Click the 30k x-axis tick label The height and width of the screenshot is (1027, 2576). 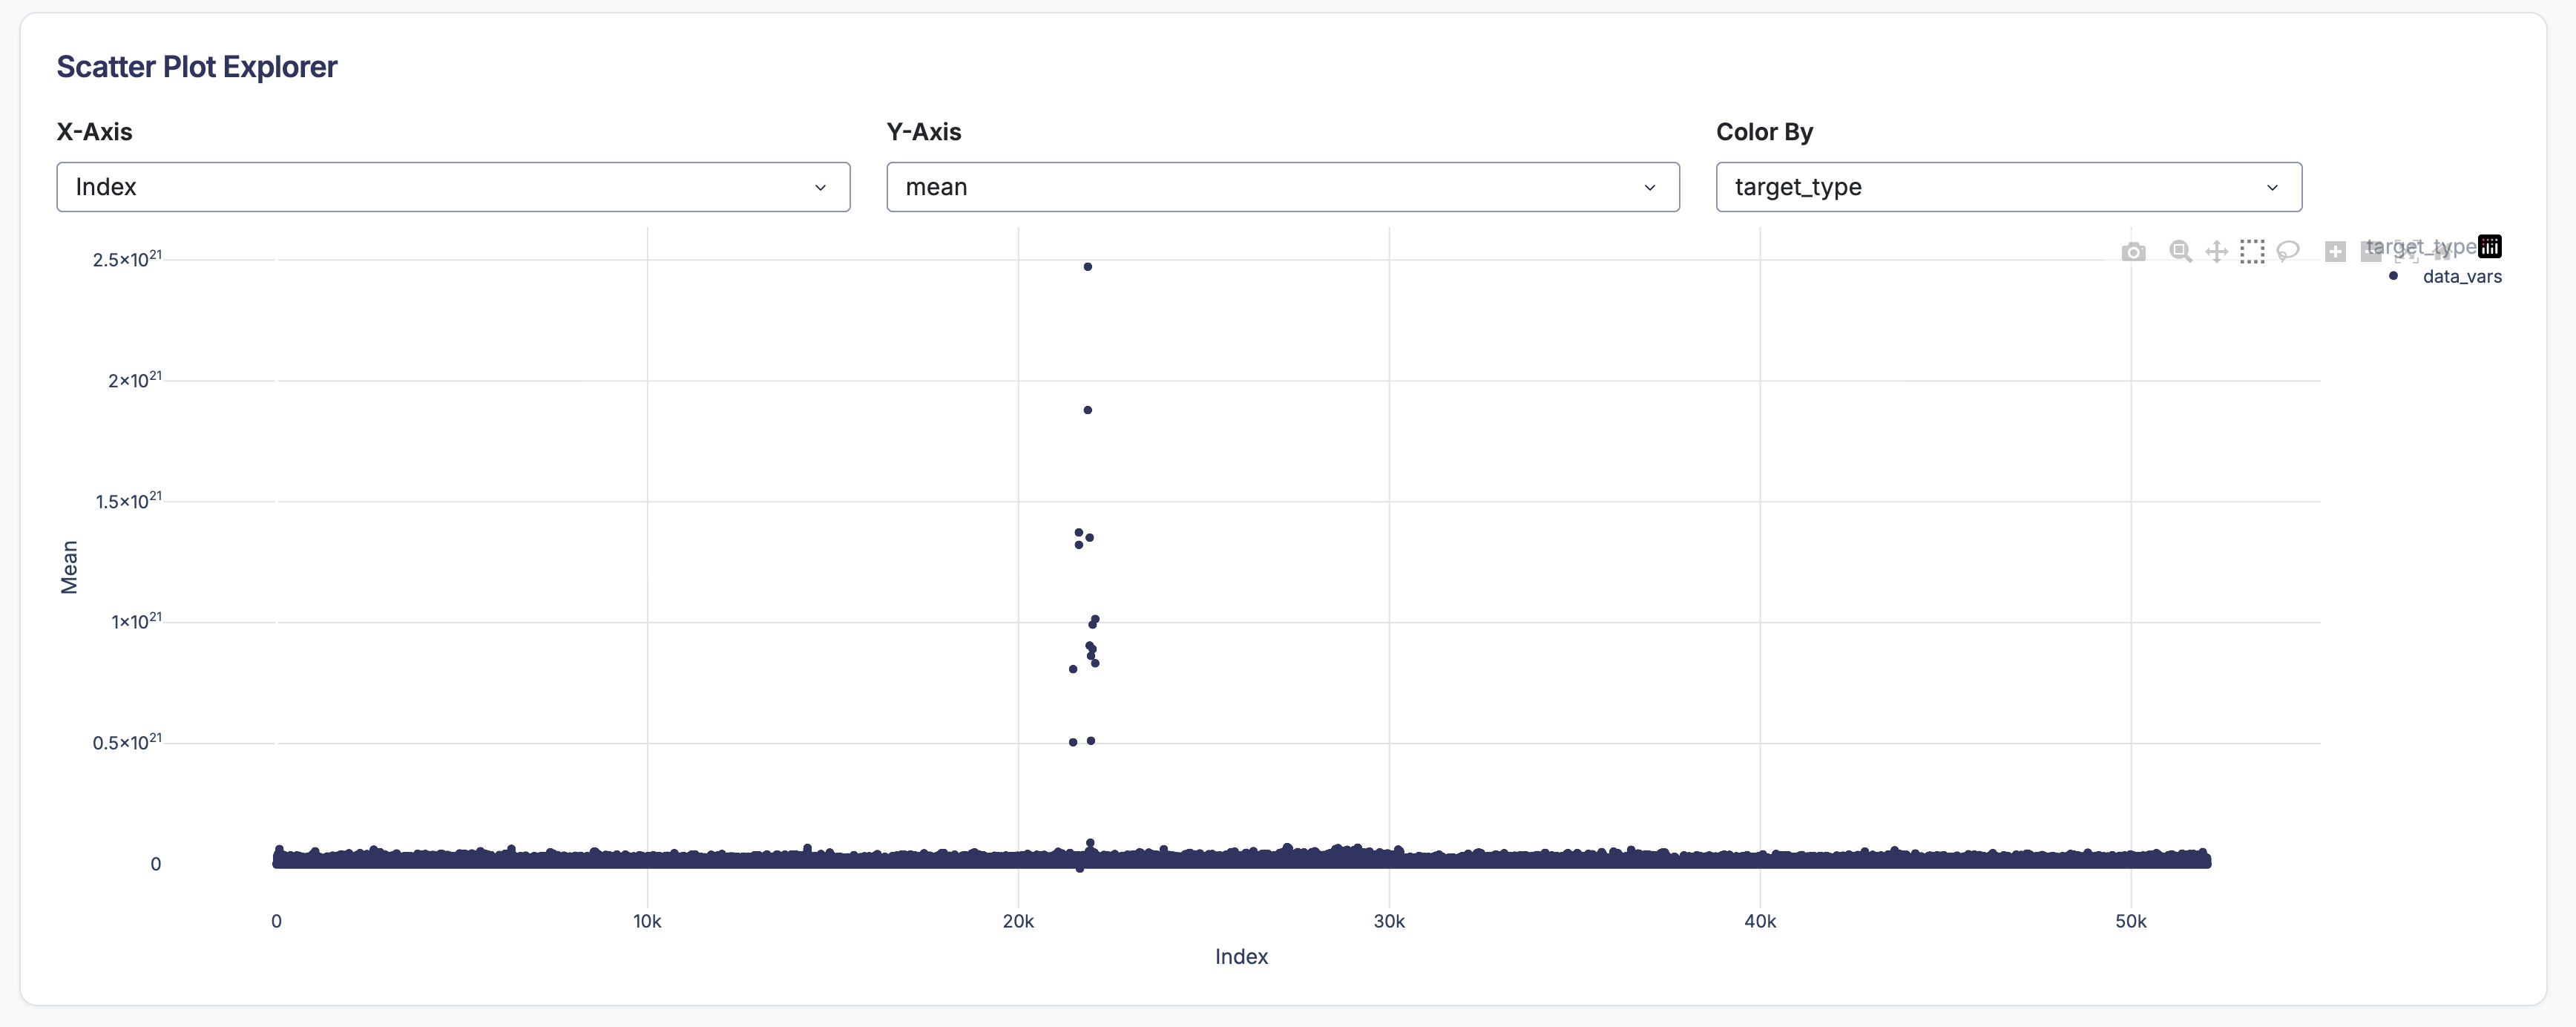click(1388, 921)
